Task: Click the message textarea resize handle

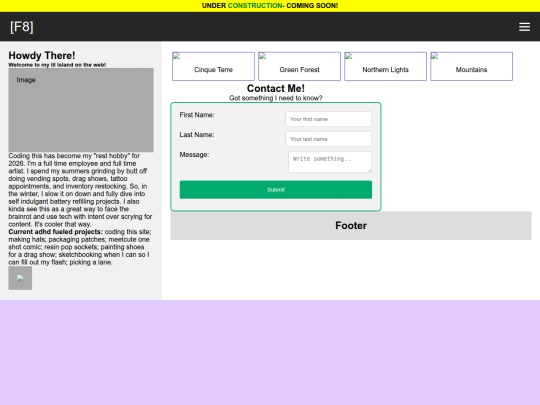Action: point(370,170)
